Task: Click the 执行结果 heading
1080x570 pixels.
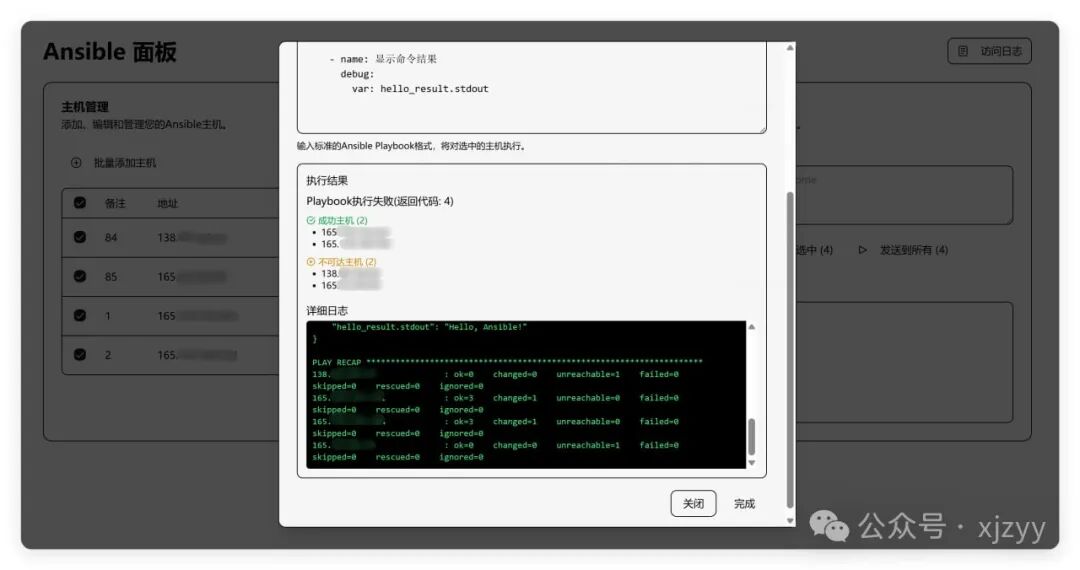Action: coord(327,180)
